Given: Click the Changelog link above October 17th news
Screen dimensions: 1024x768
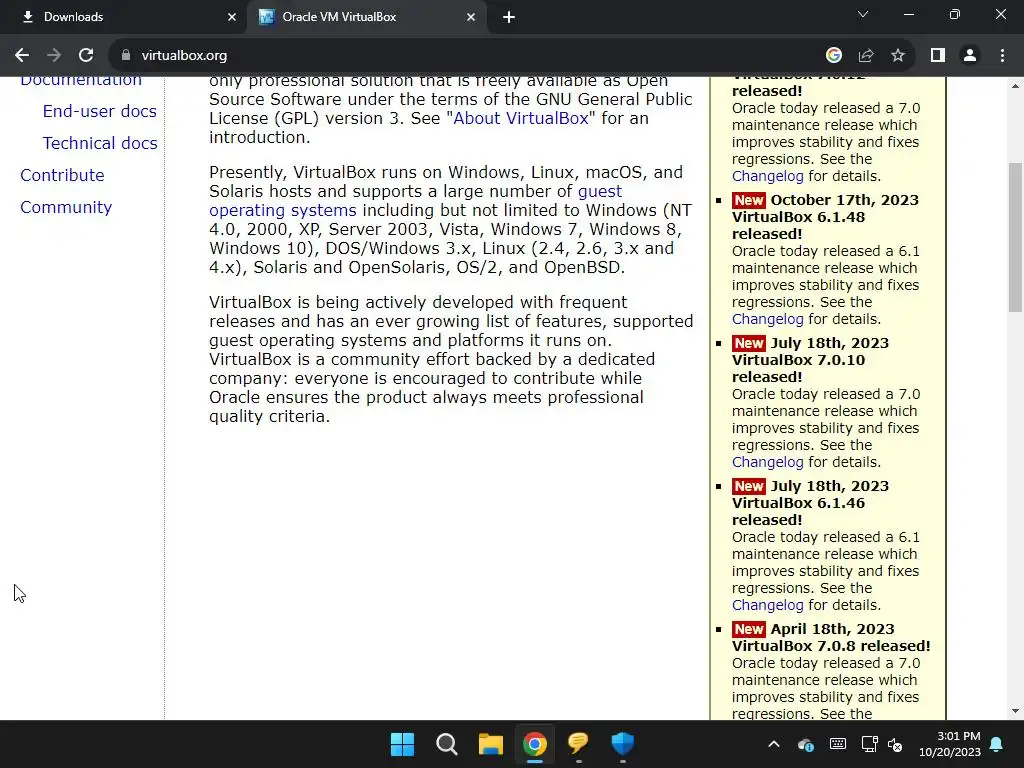Looking at the screenshot, I should 767,176.
